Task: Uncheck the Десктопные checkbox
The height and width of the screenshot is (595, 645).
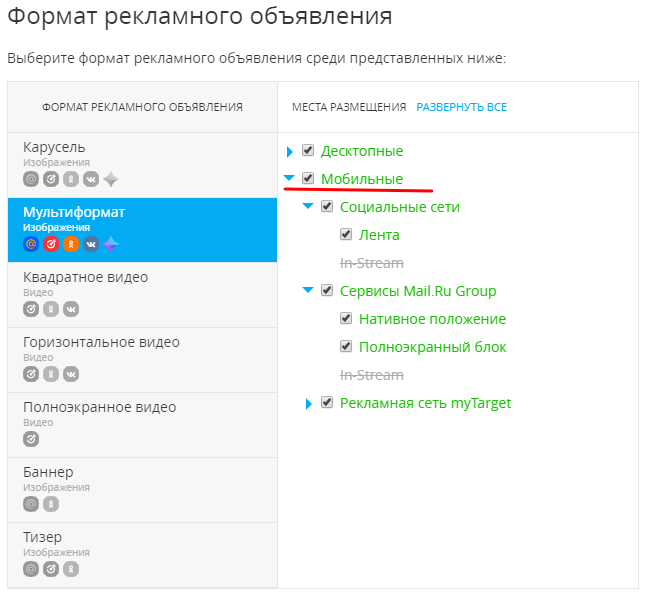Action: (x=308, y=150)
